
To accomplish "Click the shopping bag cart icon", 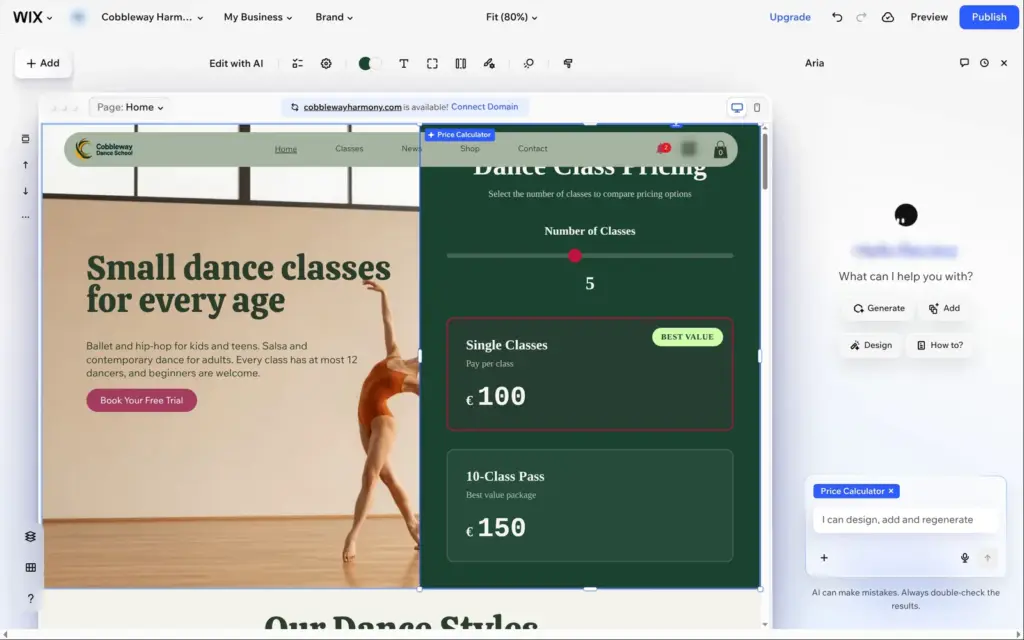I will coord(720,150).
